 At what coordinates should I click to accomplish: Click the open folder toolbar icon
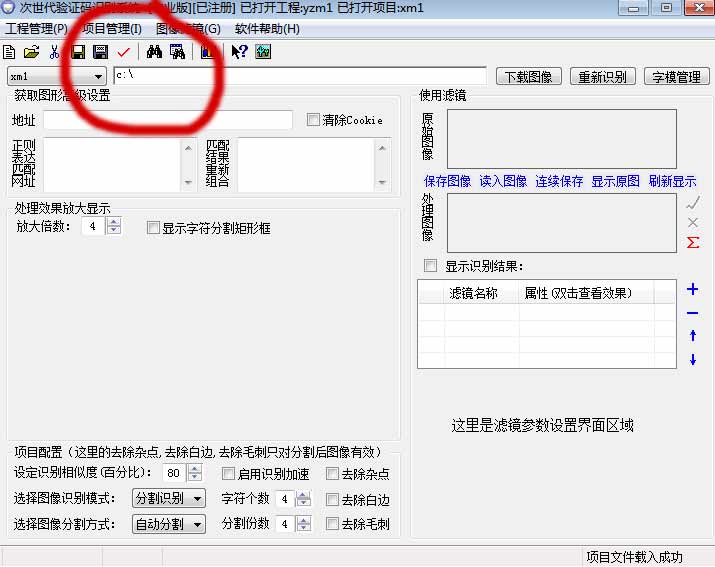31,52
